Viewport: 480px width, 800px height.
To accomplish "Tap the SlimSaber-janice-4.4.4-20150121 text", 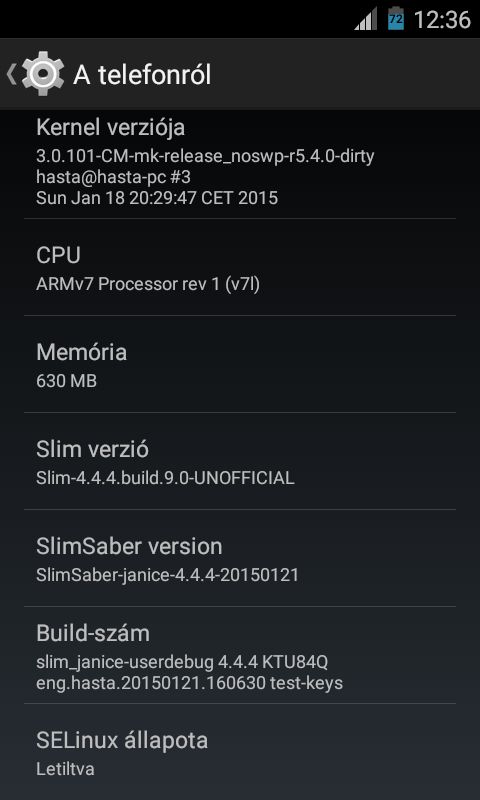I will pyautogui.click(x=167, y=575).
